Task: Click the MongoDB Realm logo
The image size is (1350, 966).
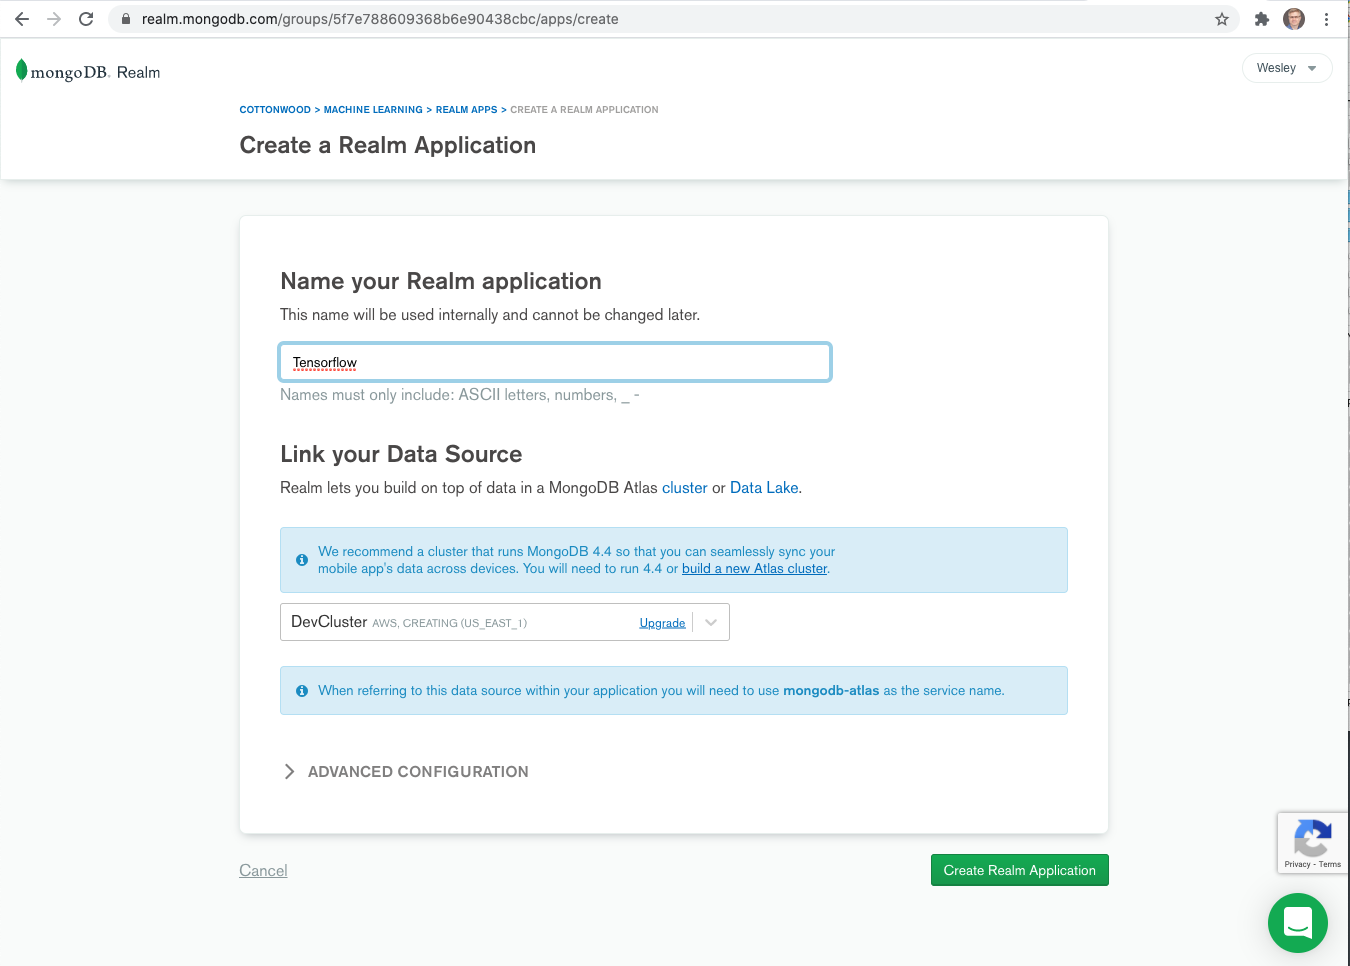Action: tap(88, 71)
